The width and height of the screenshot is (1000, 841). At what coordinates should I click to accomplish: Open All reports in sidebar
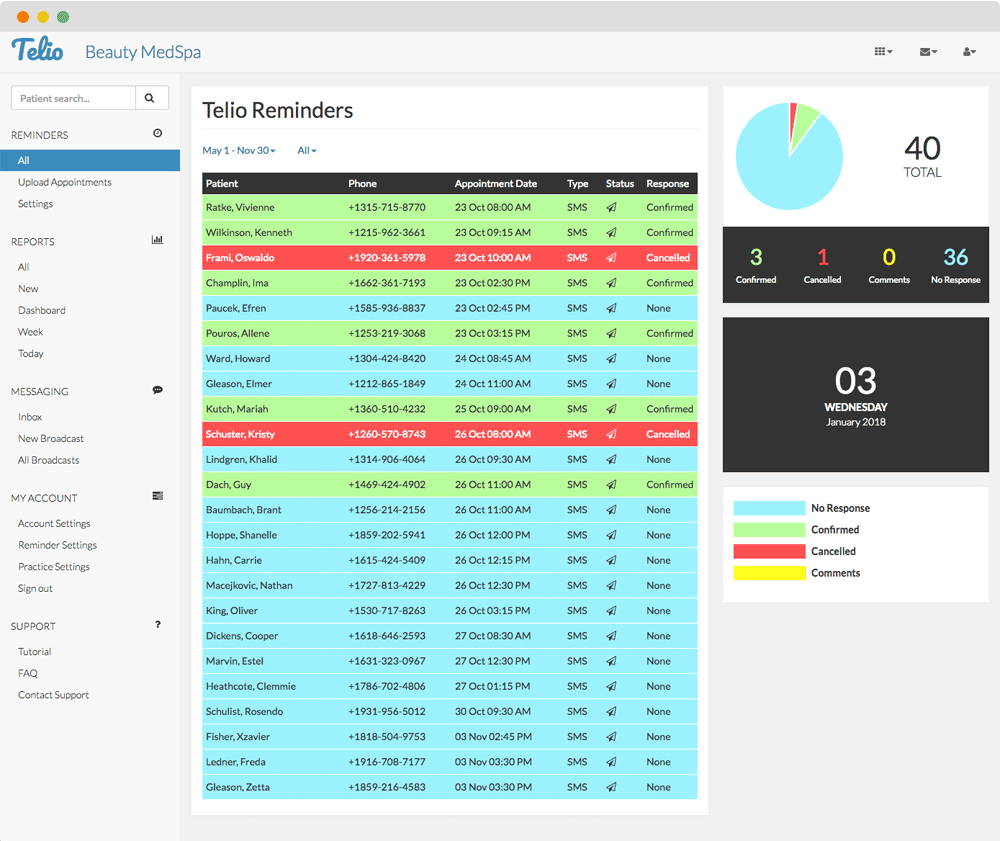click(24, 267)
